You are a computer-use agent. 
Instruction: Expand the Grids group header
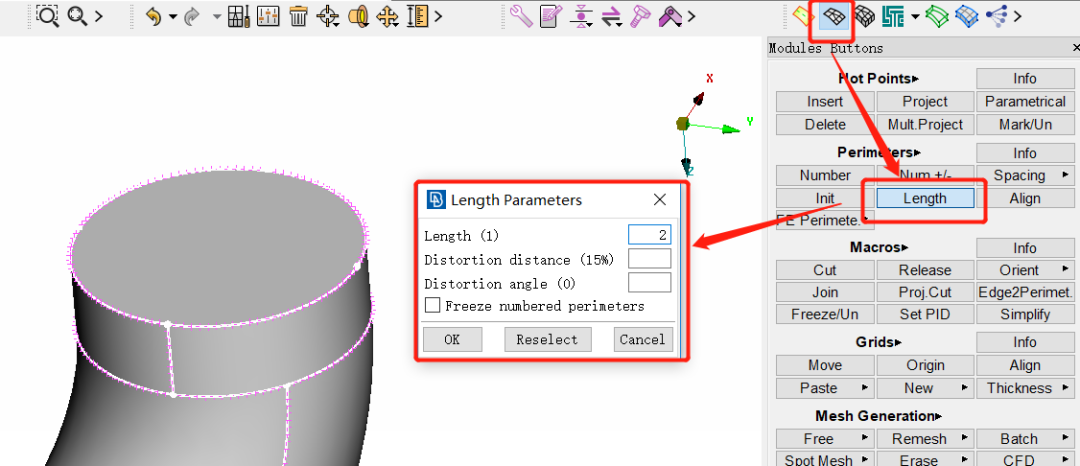pos(878,341)
